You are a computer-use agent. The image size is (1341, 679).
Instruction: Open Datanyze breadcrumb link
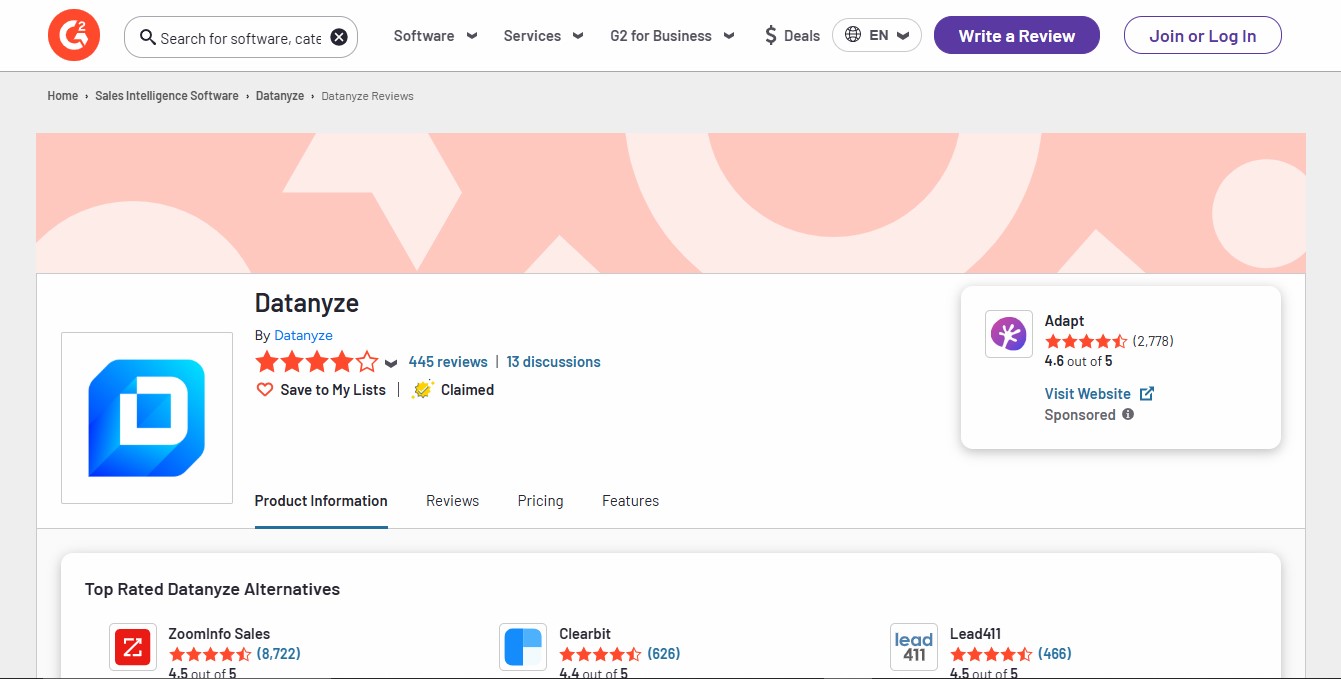pyautogui.click(x=280, y=96)
